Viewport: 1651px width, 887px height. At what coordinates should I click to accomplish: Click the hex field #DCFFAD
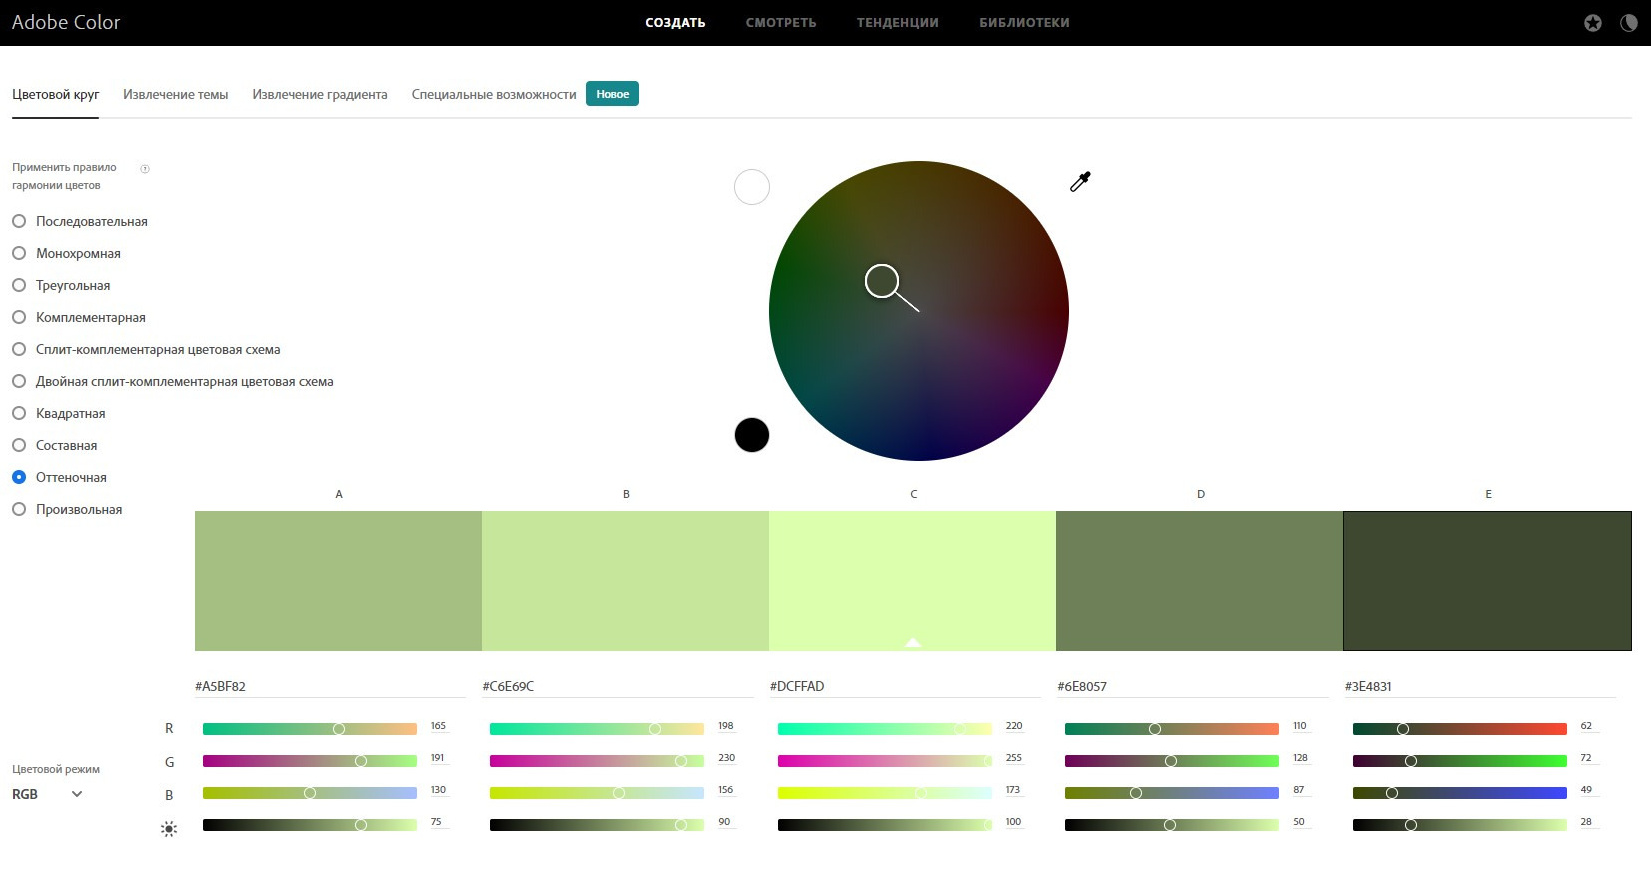905,686
